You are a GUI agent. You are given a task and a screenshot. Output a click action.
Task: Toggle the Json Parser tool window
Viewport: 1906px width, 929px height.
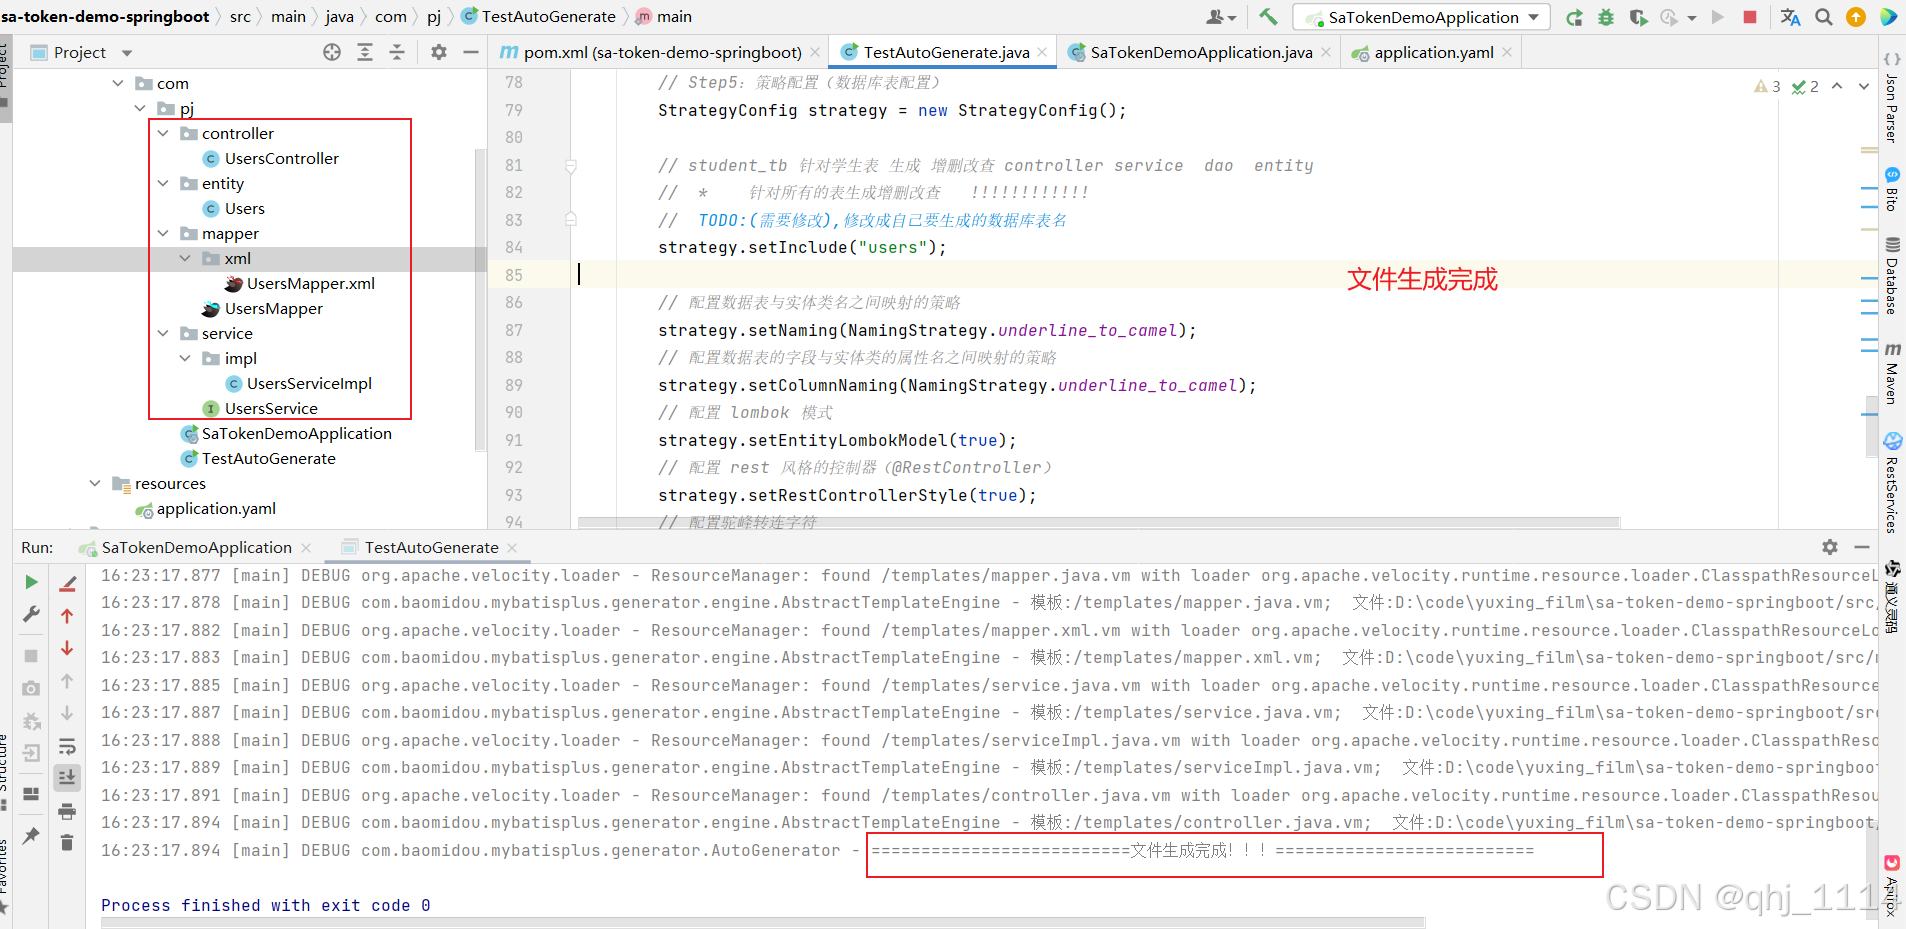tap(1892, 98)
